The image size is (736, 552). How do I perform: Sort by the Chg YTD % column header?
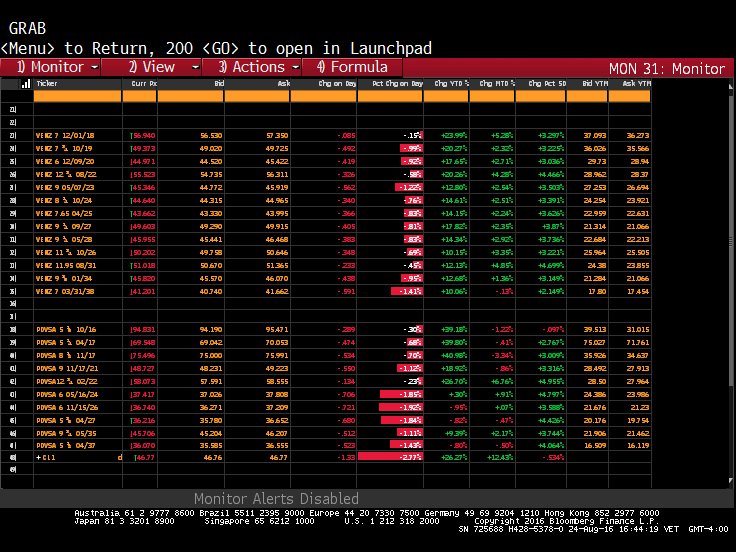pos(451,84)
